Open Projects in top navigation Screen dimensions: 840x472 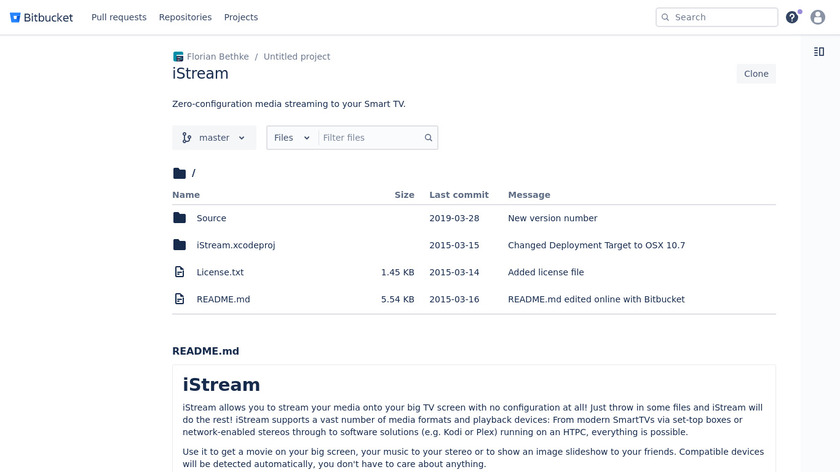241,17
